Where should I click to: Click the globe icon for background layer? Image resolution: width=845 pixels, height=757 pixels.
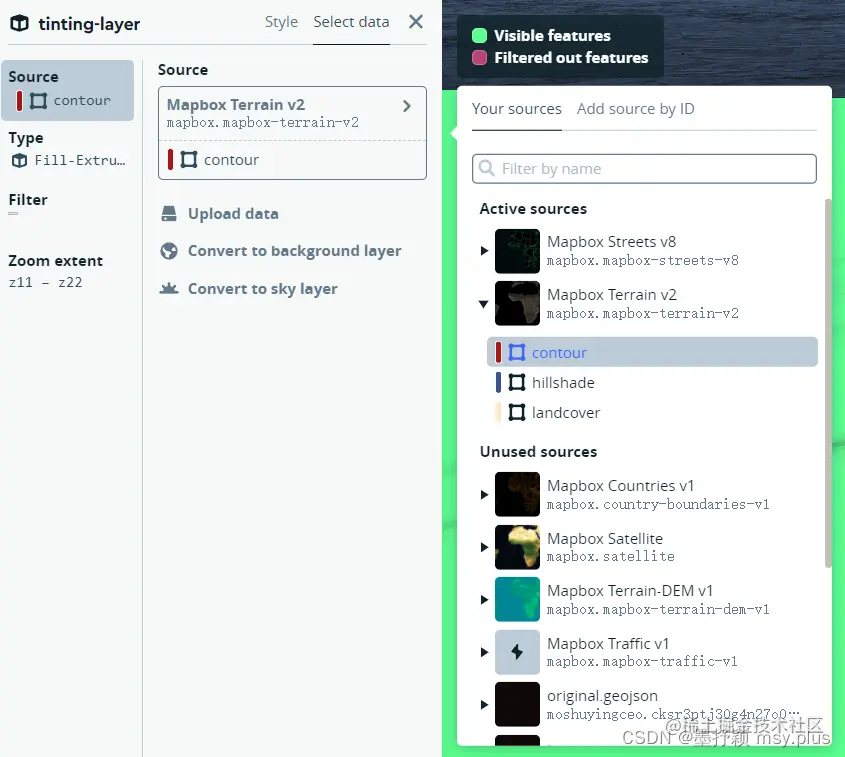pos(169,251)
